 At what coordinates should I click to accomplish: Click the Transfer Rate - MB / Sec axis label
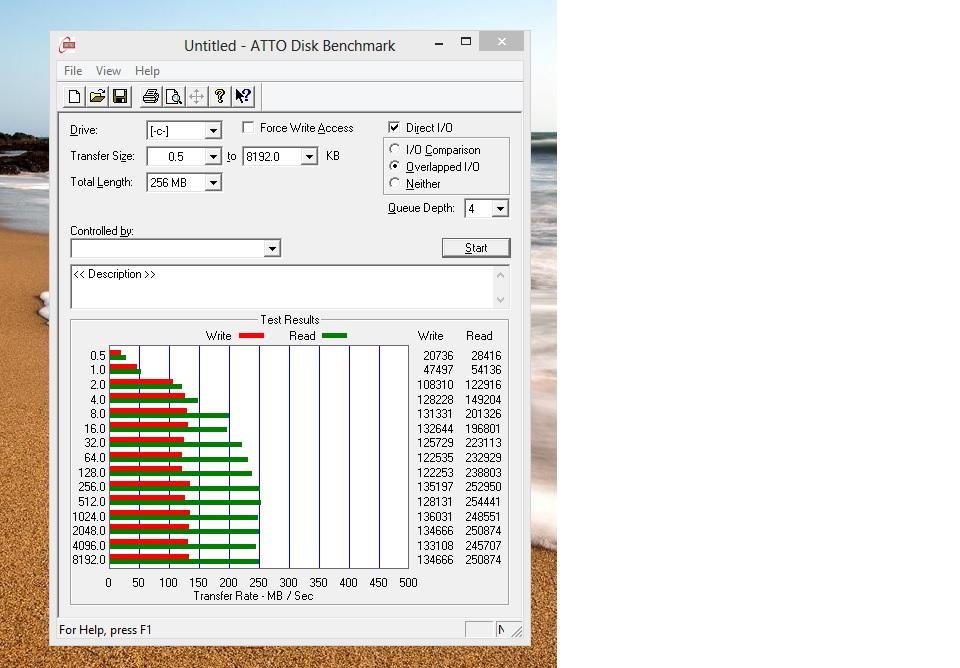tap(253, 596)
